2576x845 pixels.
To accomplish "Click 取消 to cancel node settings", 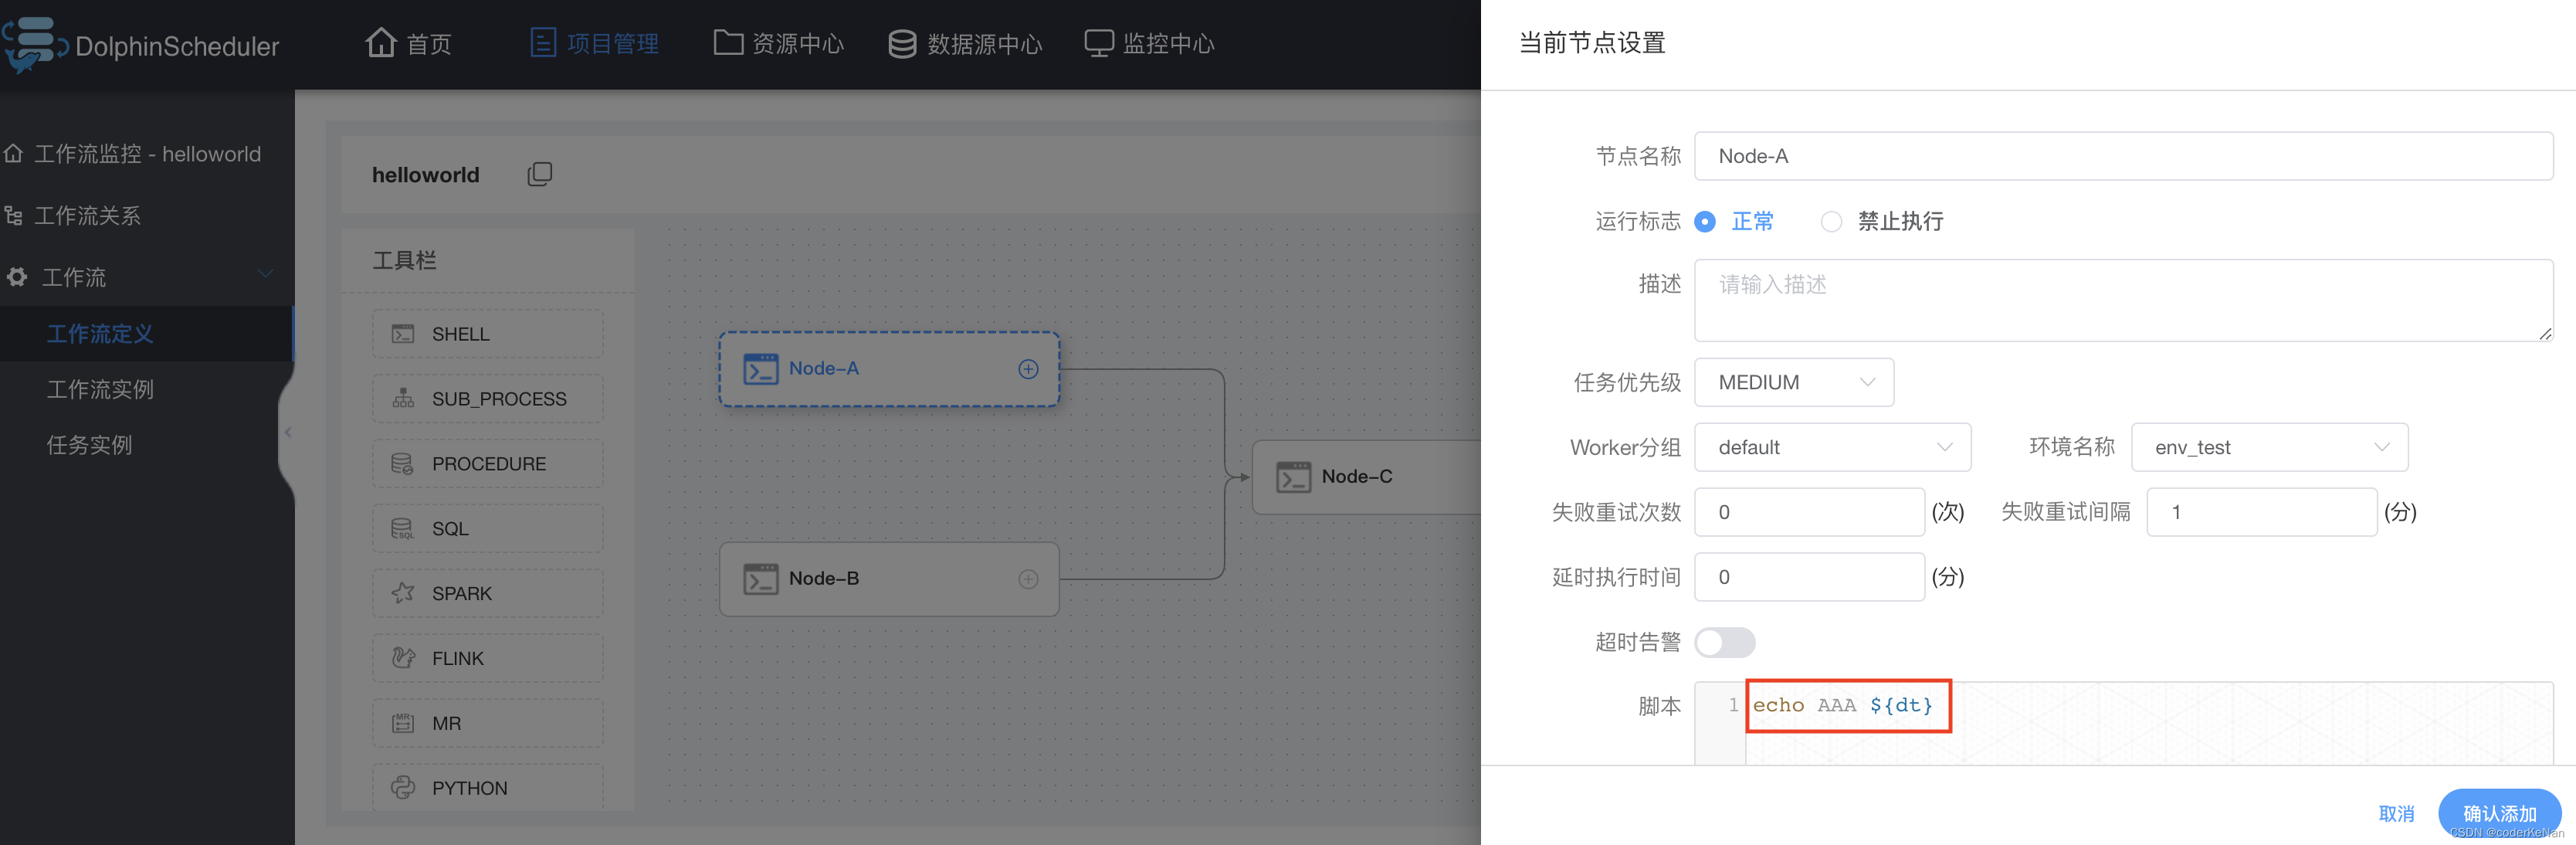I will (x=2396, y=813).
